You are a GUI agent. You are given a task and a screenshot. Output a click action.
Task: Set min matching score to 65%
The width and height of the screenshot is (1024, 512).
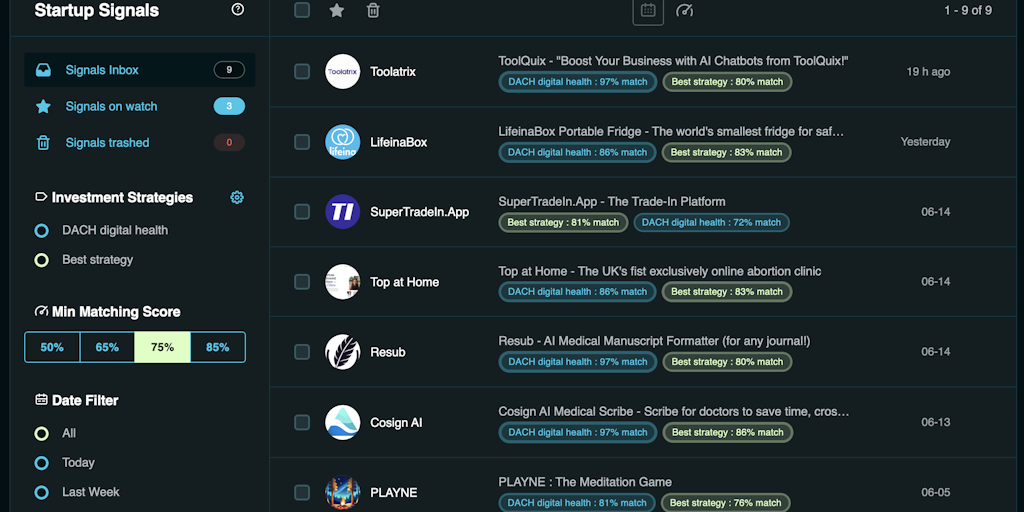[107, 347]
